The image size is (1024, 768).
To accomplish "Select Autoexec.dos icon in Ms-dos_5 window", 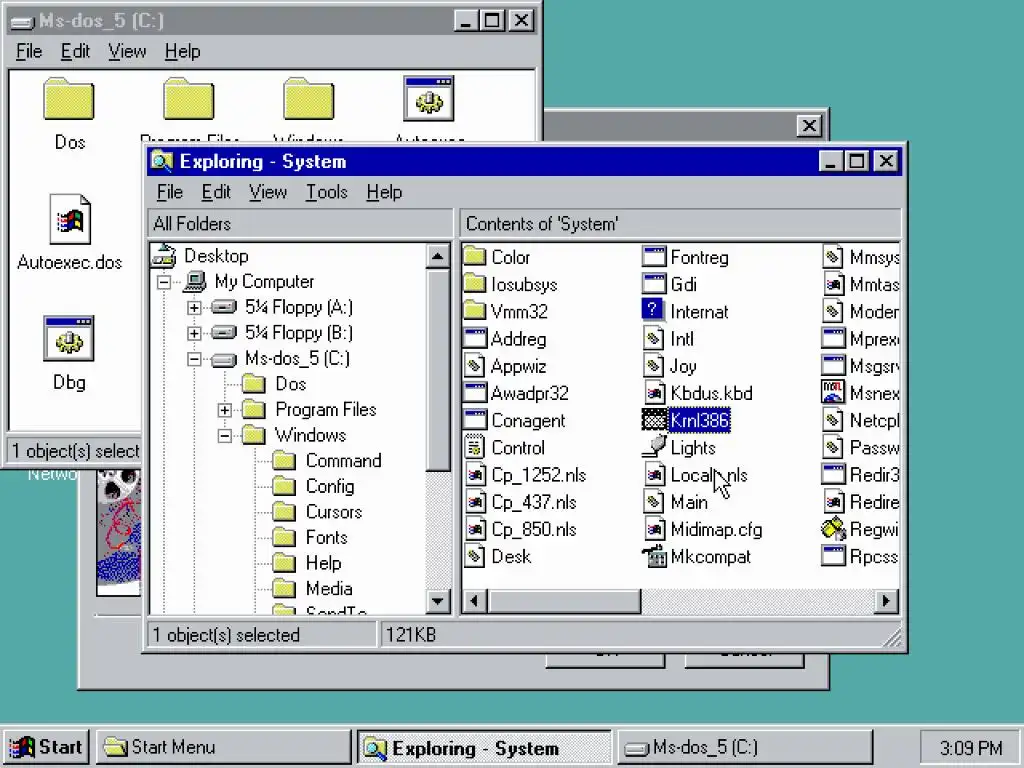I will pyautogui.click(x=70, y=219).
